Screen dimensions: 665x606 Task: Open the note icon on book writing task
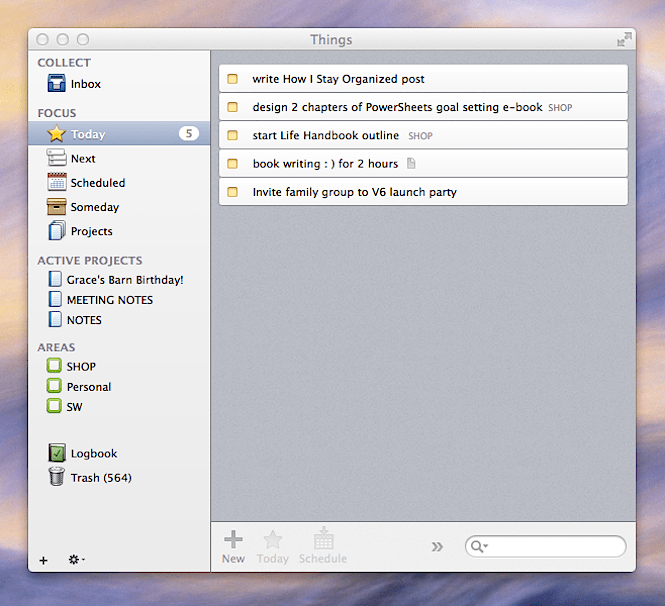coord(411,163)
